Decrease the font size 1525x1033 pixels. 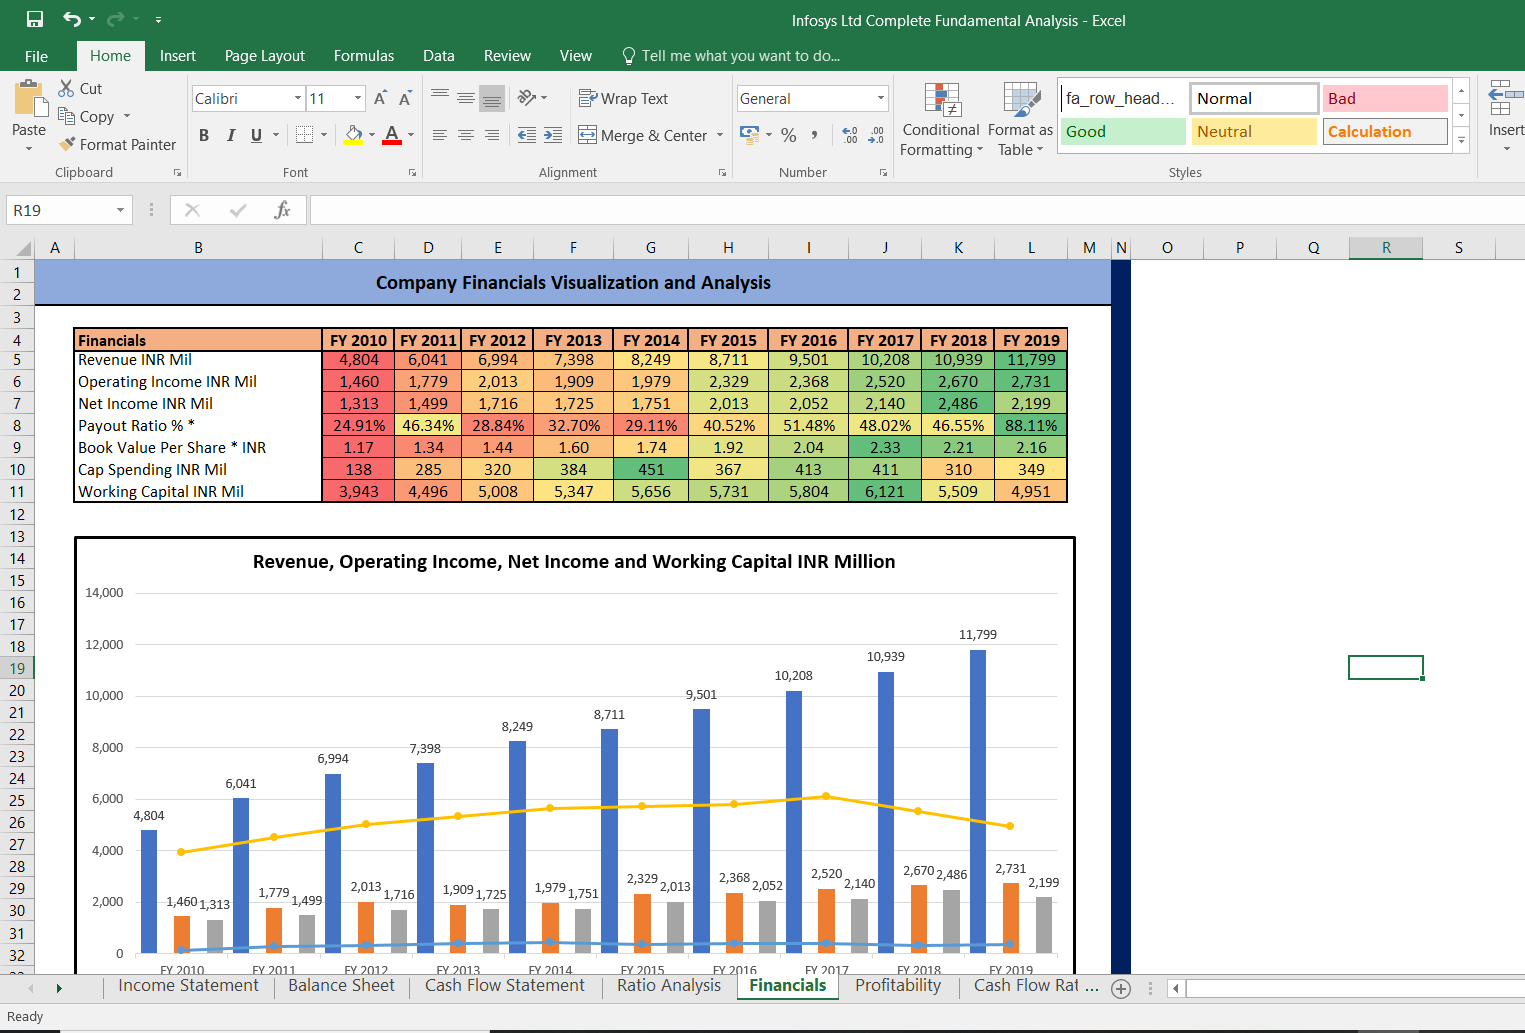pos(405,98)
